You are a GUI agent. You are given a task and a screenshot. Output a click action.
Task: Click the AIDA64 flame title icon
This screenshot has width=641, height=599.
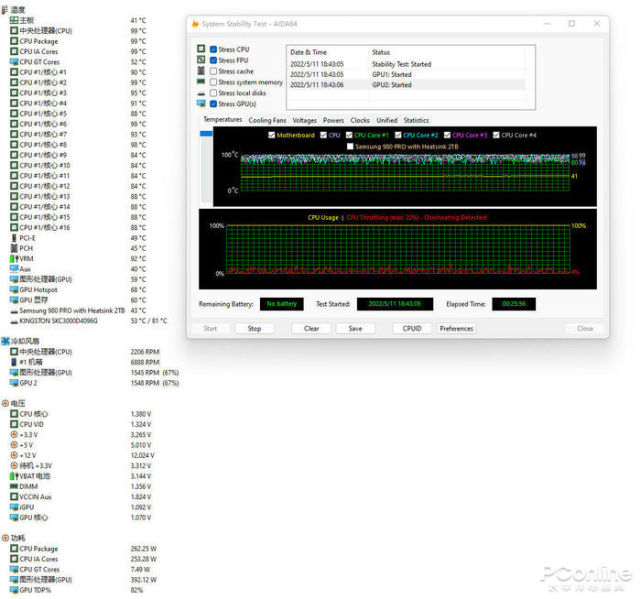coord(195,24)
